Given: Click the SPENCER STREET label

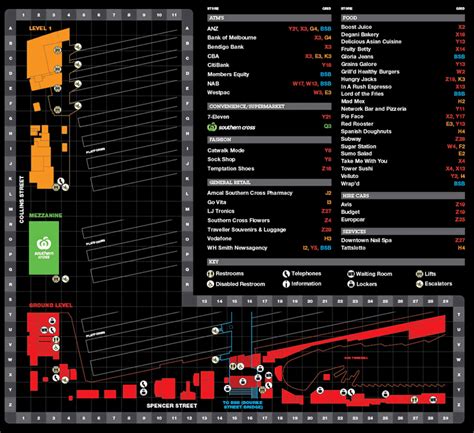Looking at the screenshot, I should (172, 406).
